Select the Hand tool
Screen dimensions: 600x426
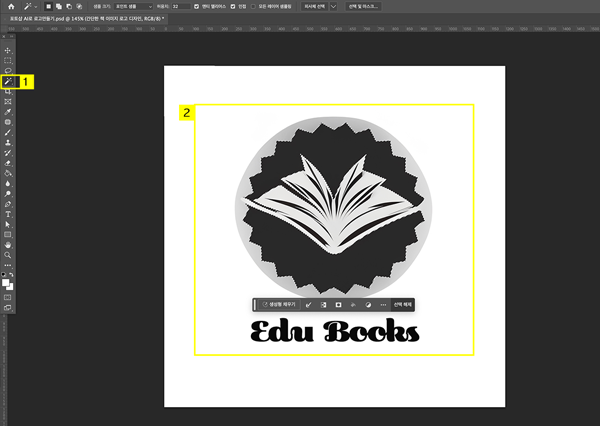pos(8,245)
